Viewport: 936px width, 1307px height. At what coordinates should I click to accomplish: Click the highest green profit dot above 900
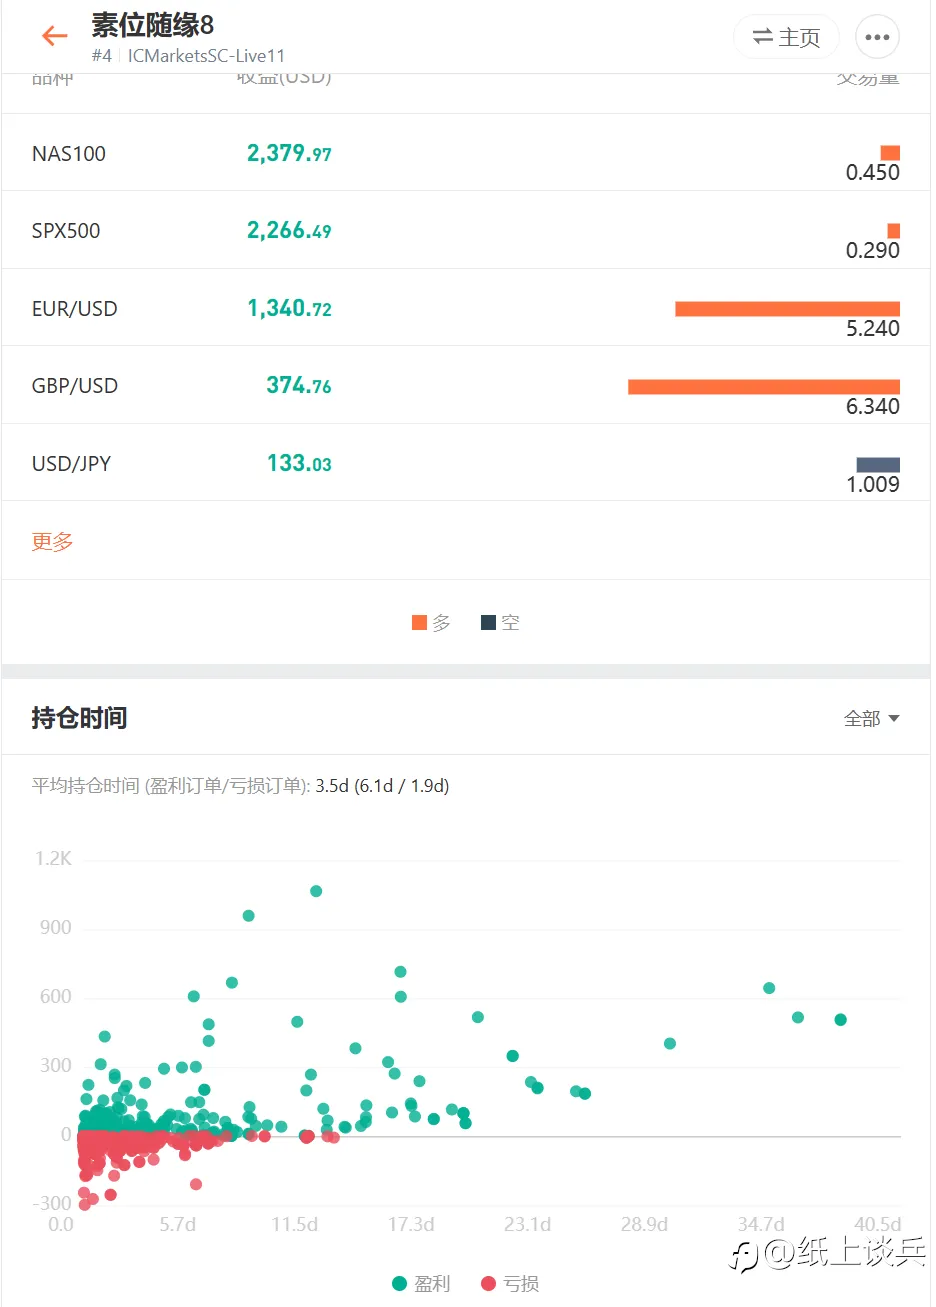click(316, 891)
